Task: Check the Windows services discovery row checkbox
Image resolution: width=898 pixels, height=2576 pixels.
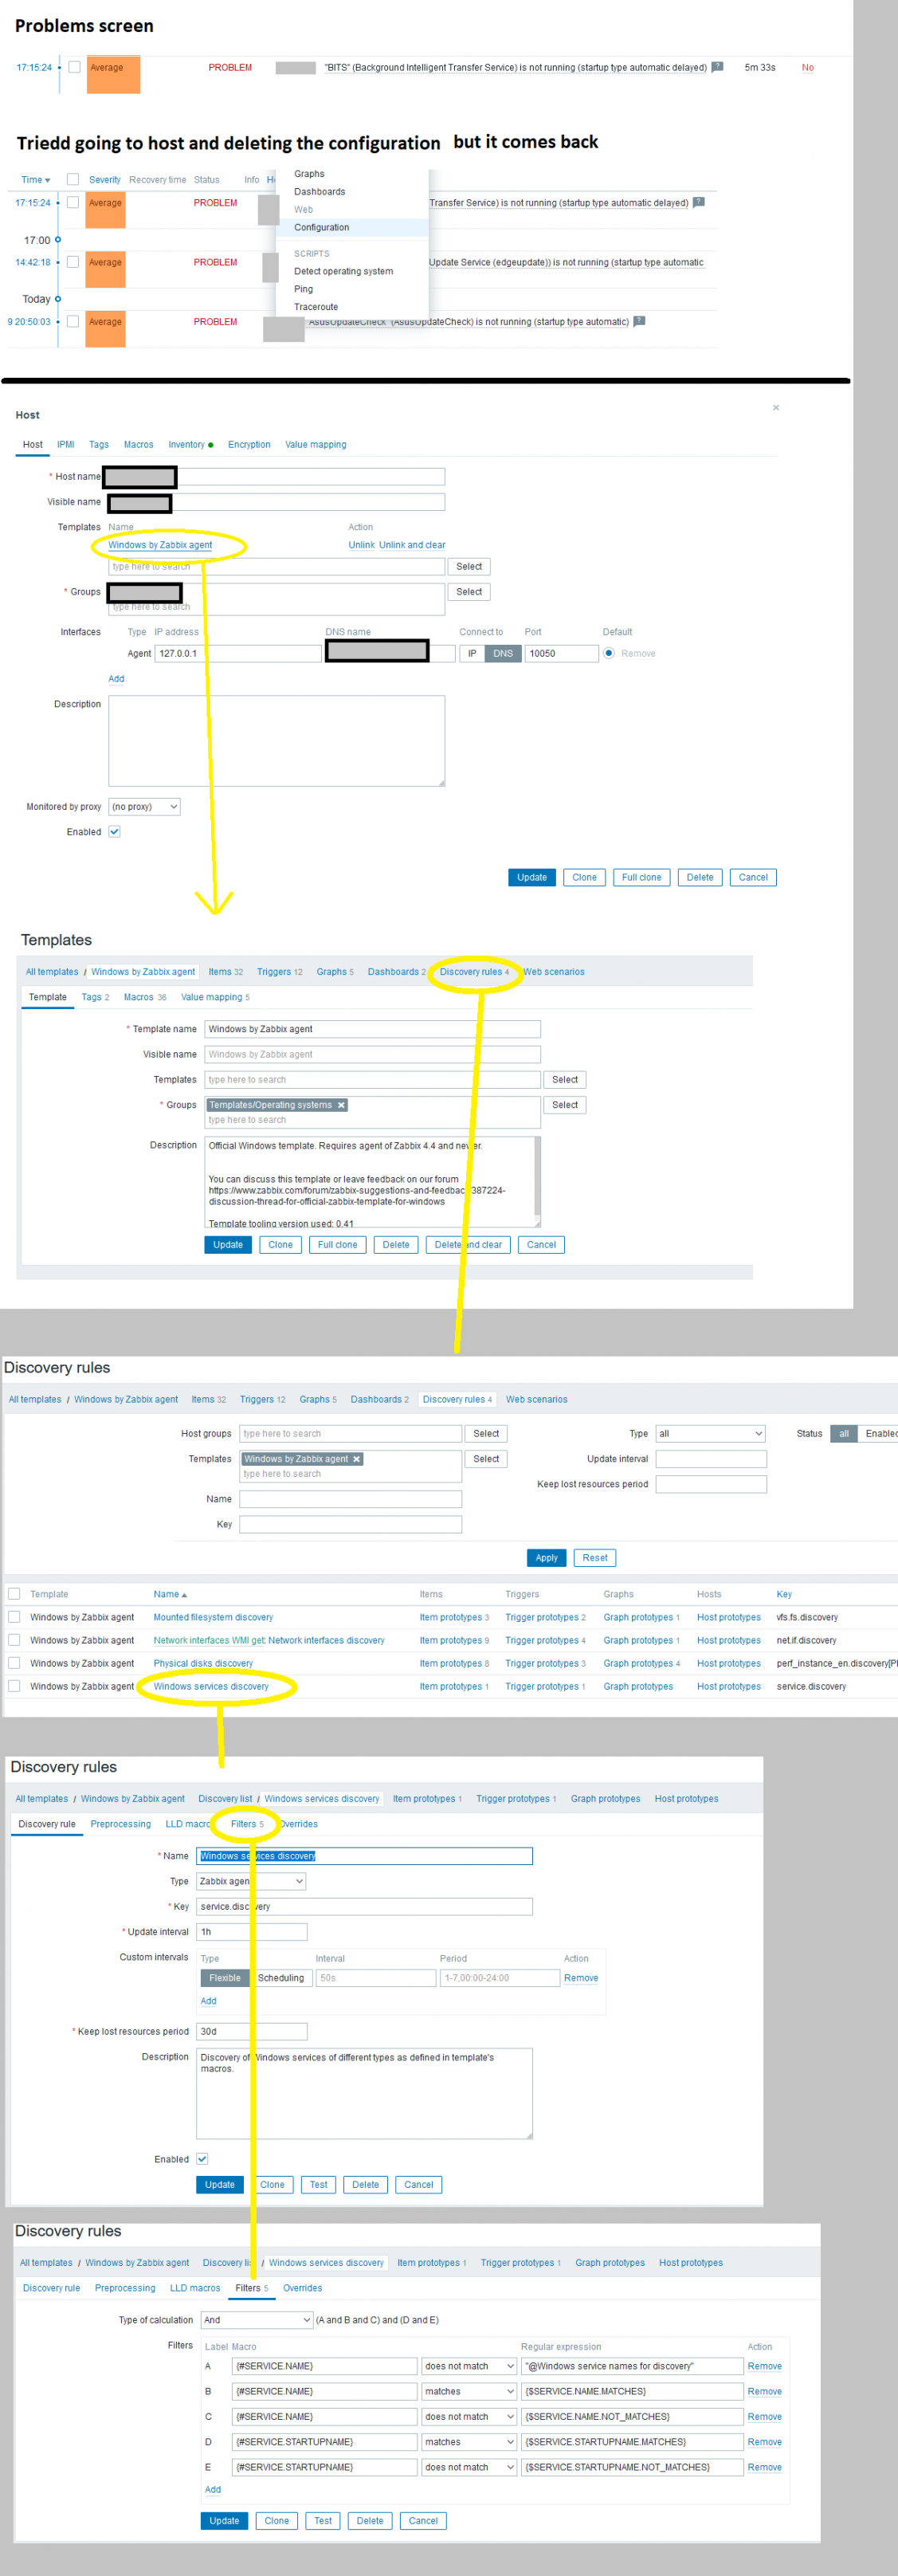Action: (x=14, y=1686)
